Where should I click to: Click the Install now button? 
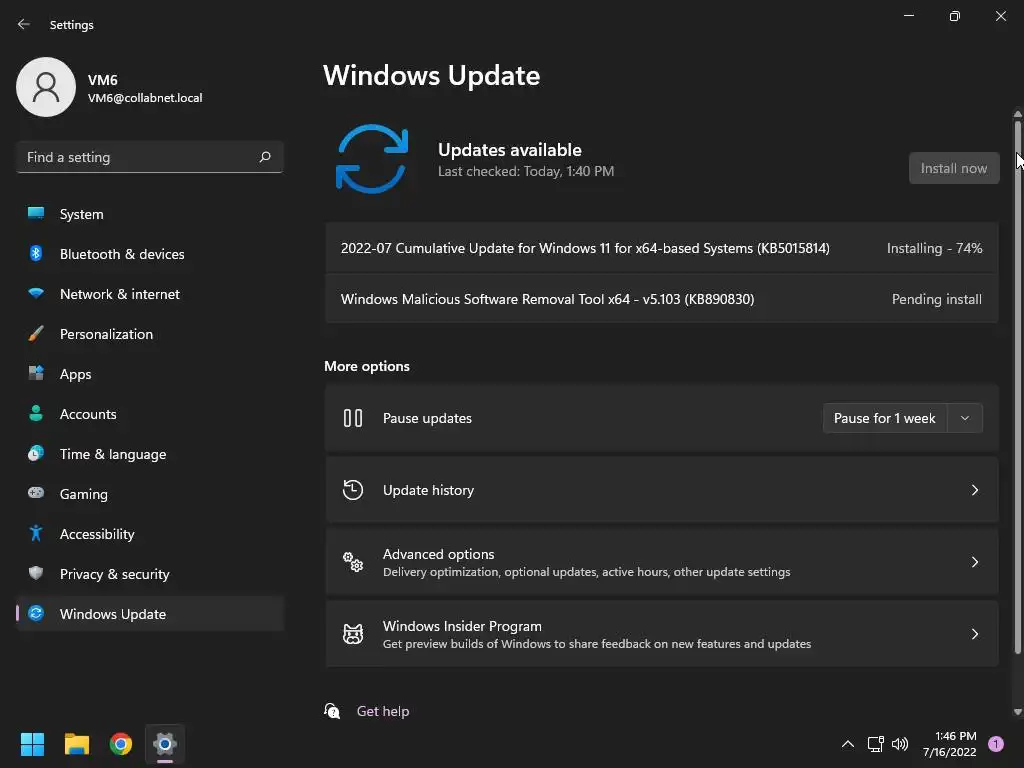coord(954,168)
